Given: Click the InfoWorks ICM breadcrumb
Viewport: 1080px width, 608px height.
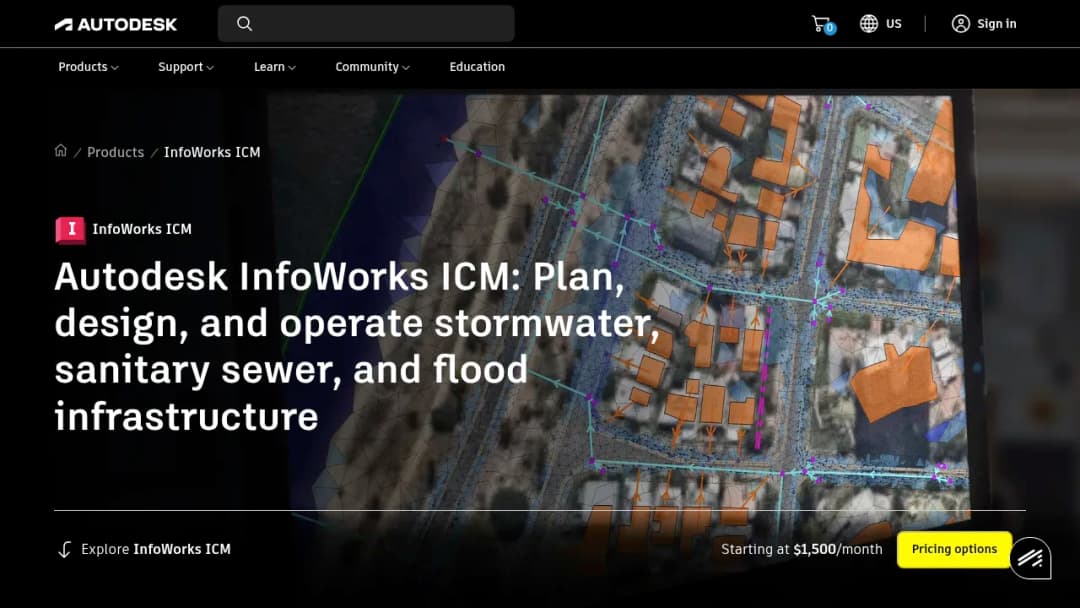Looking at the screenshot, I should [212, 152].
